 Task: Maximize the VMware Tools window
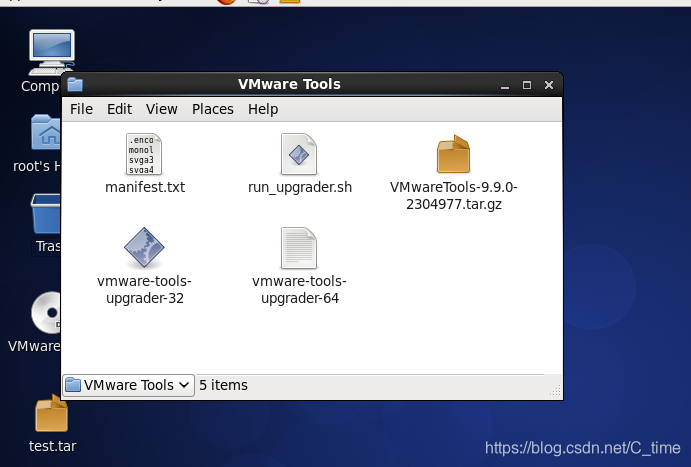point(527,85)
